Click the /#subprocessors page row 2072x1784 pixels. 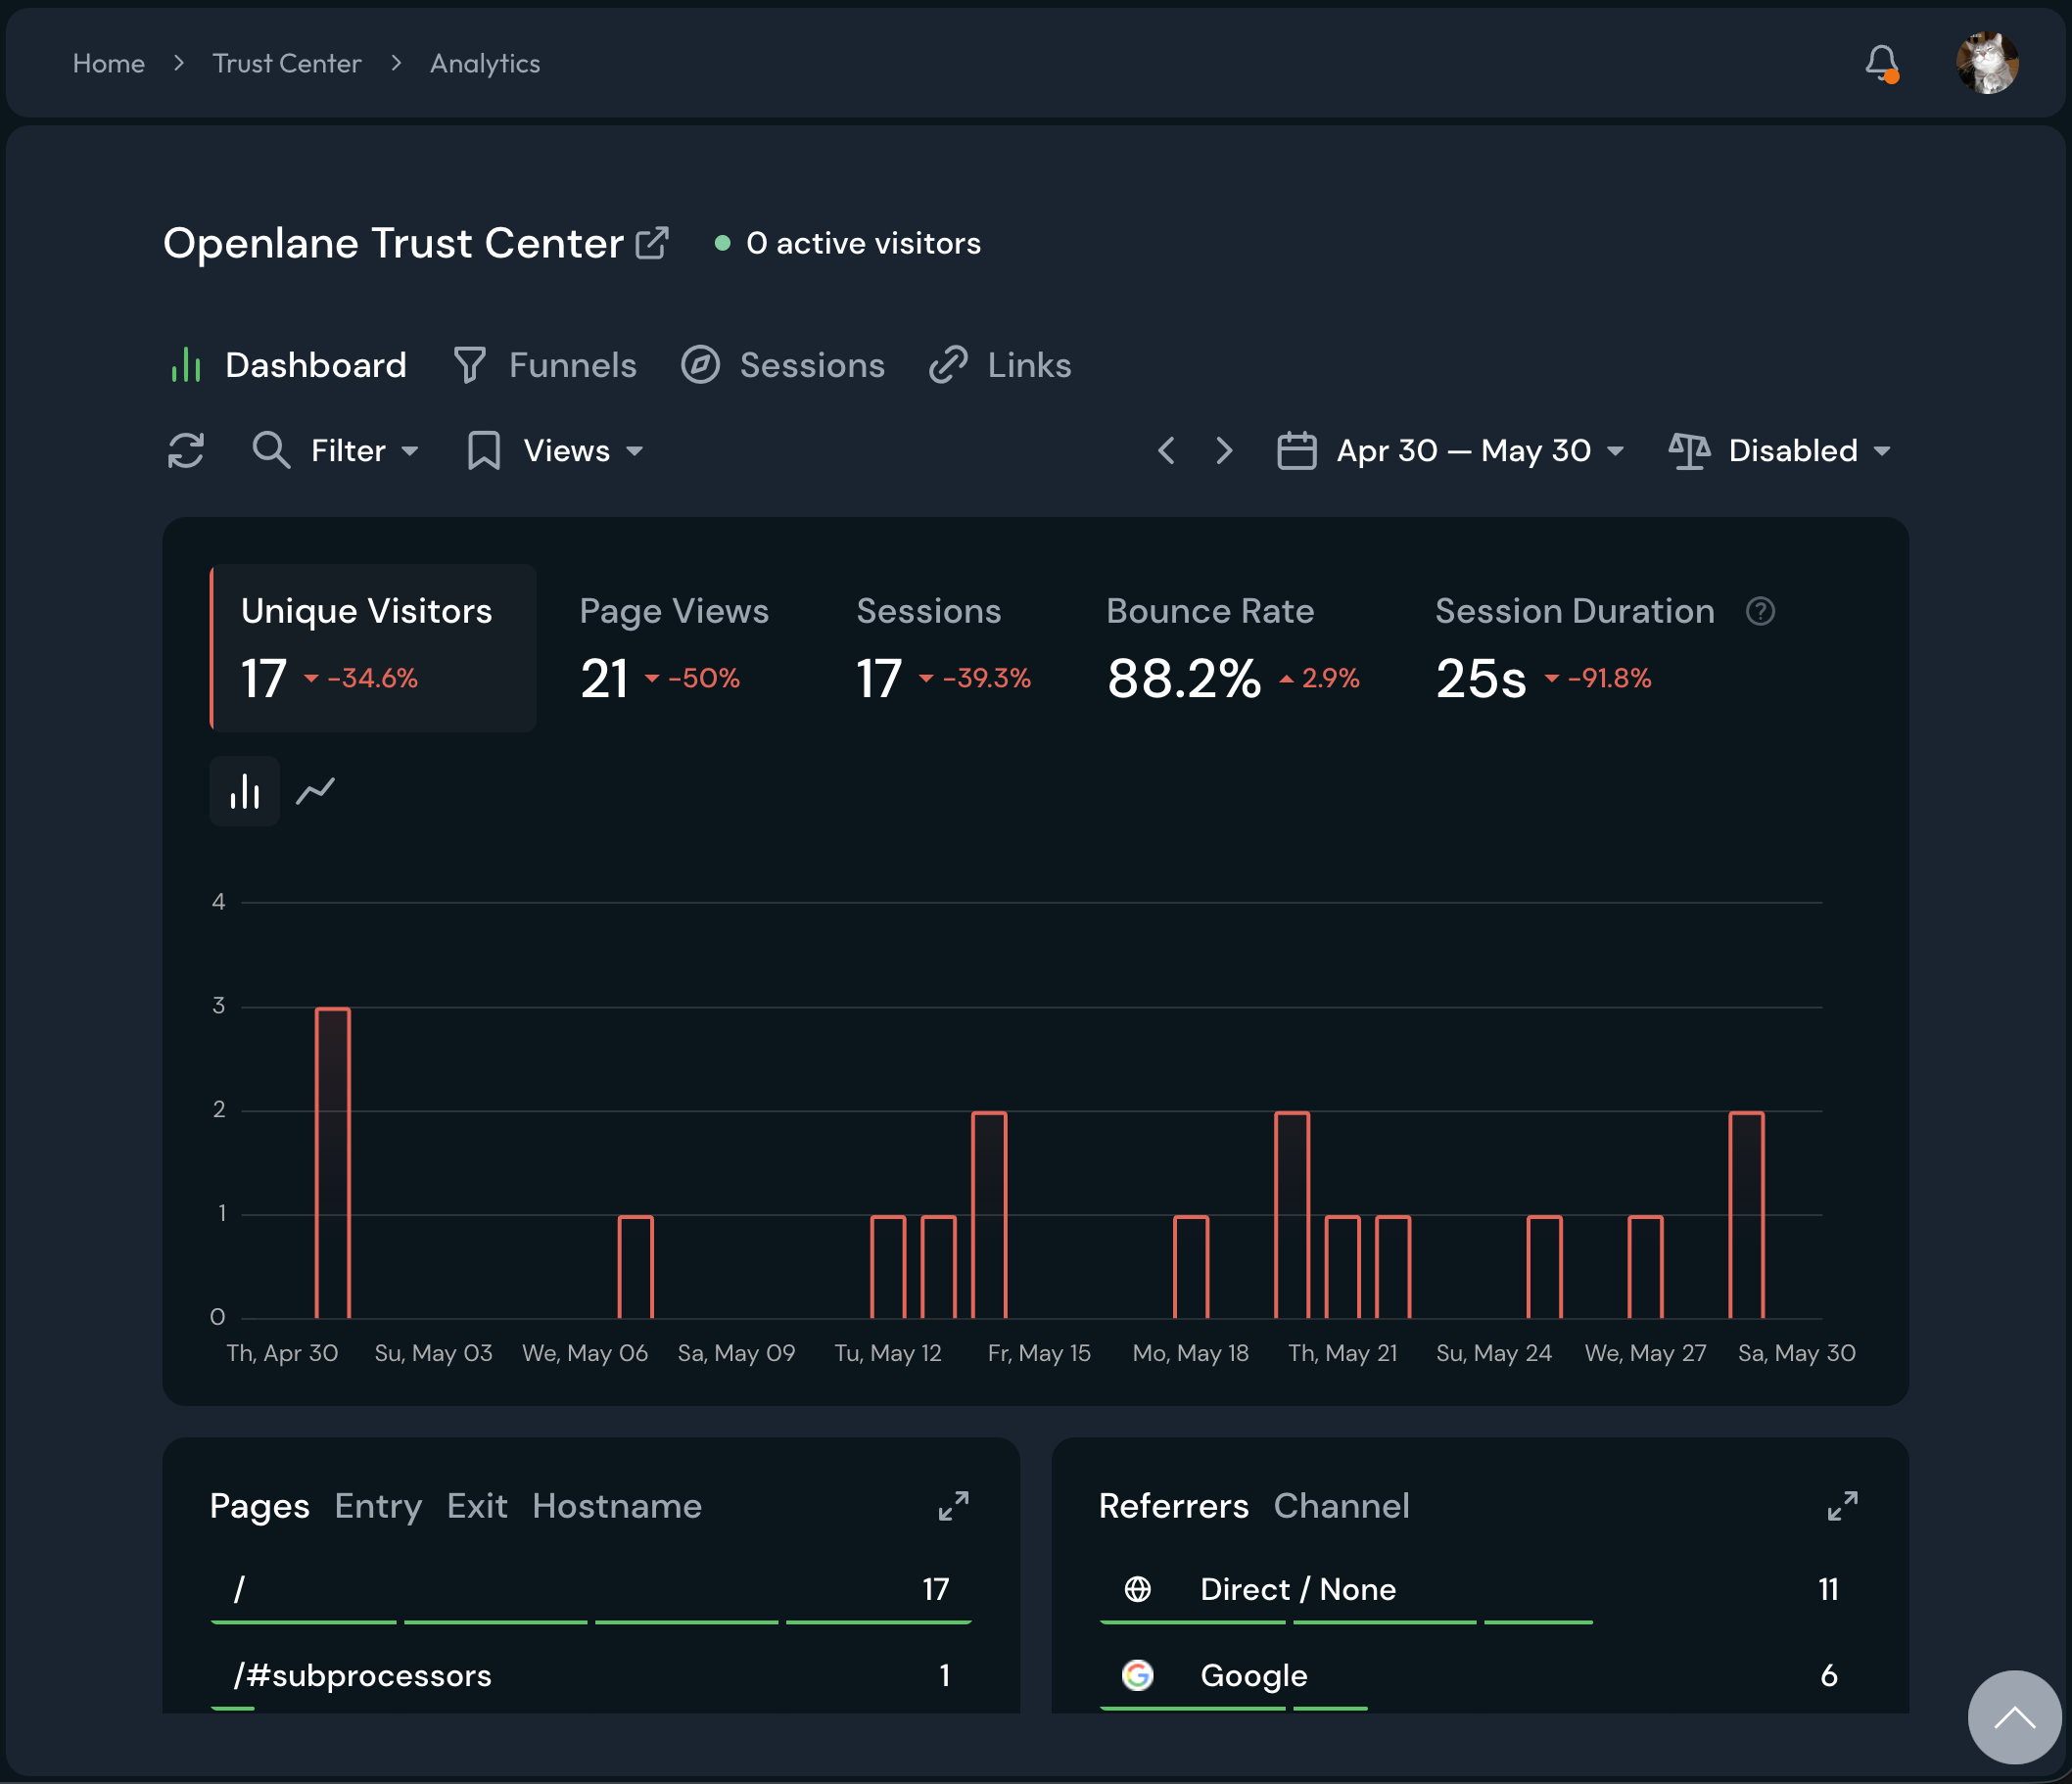pos(591,1676)
